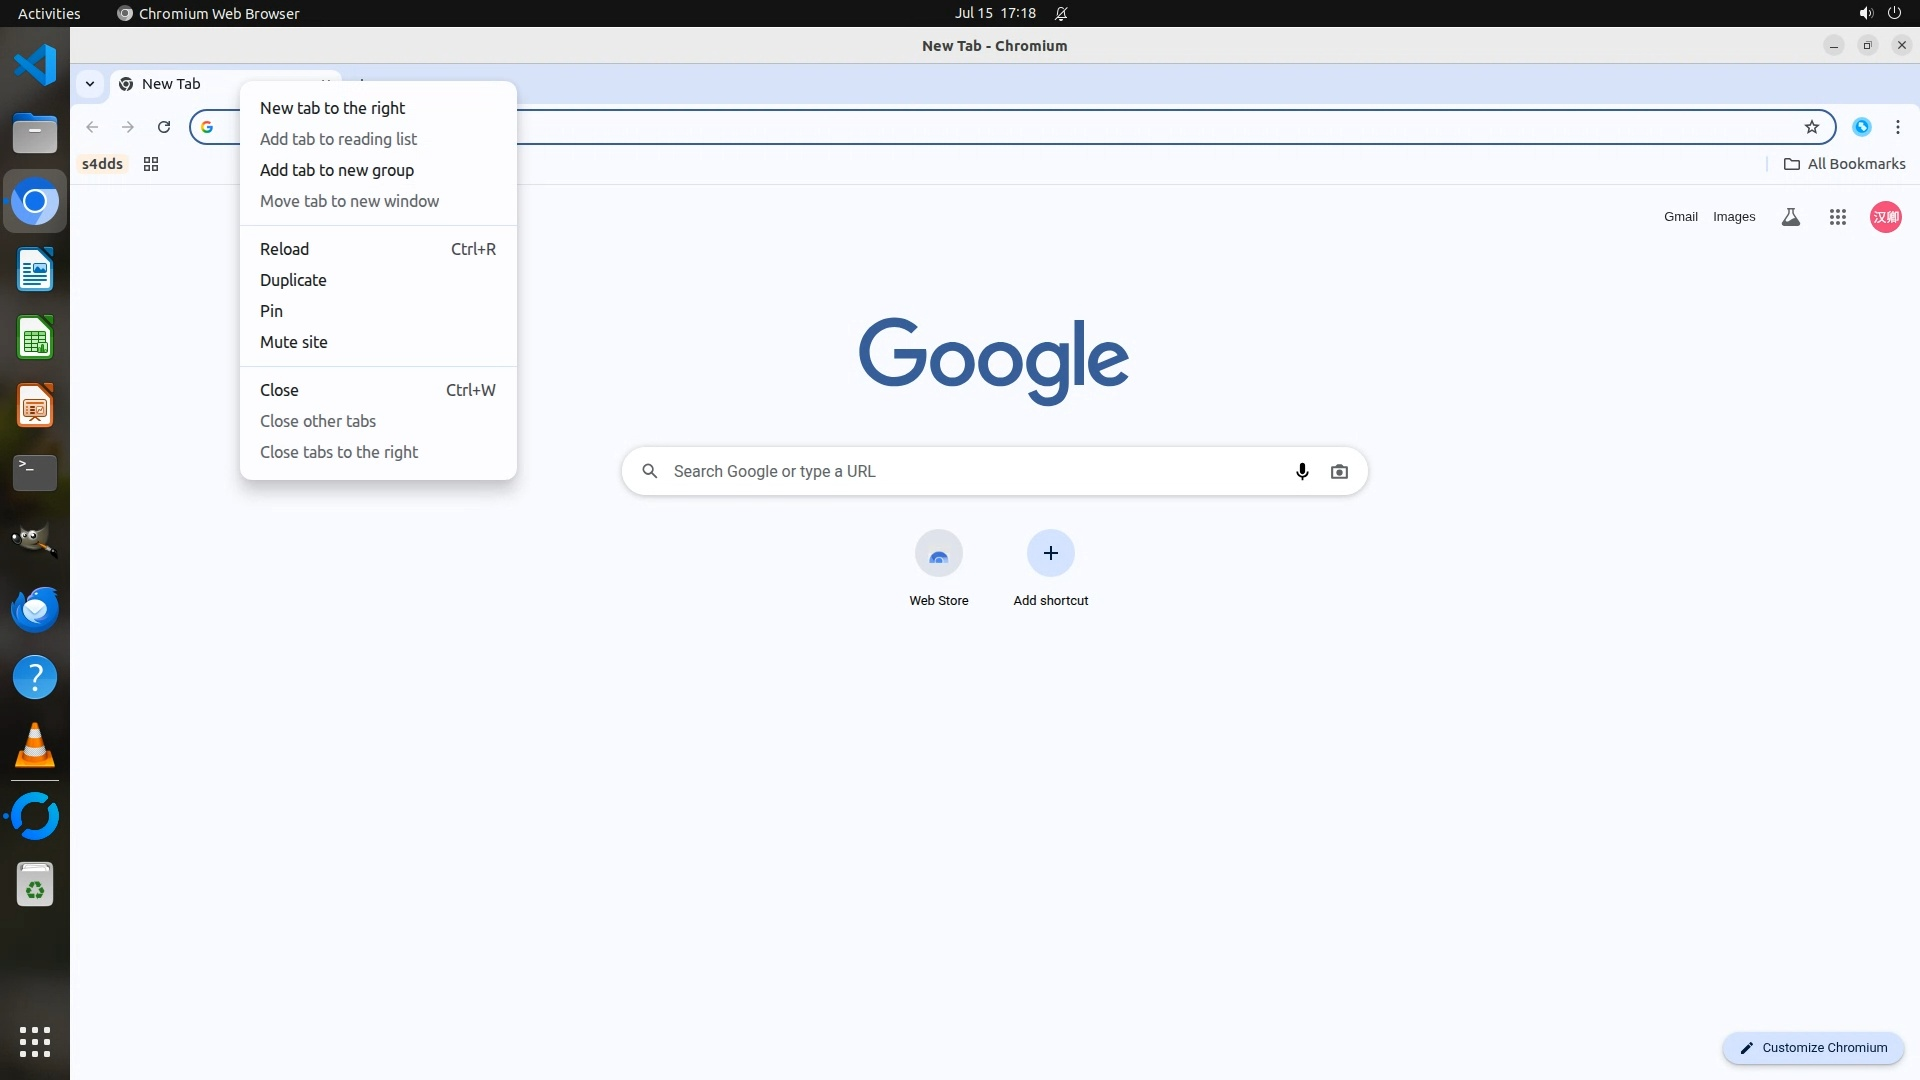The width and height of the screenshot is (1920, 1080).
Task: Open Search Labs flask icon
Action: pos(1790,217)
